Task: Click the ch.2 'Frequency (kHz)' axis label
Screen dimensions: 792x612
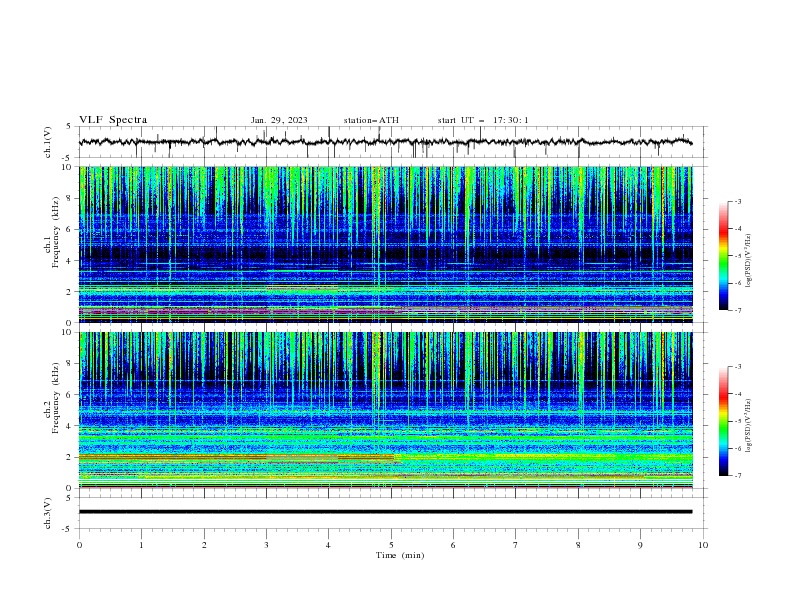Action: click(x=56, y=397)
